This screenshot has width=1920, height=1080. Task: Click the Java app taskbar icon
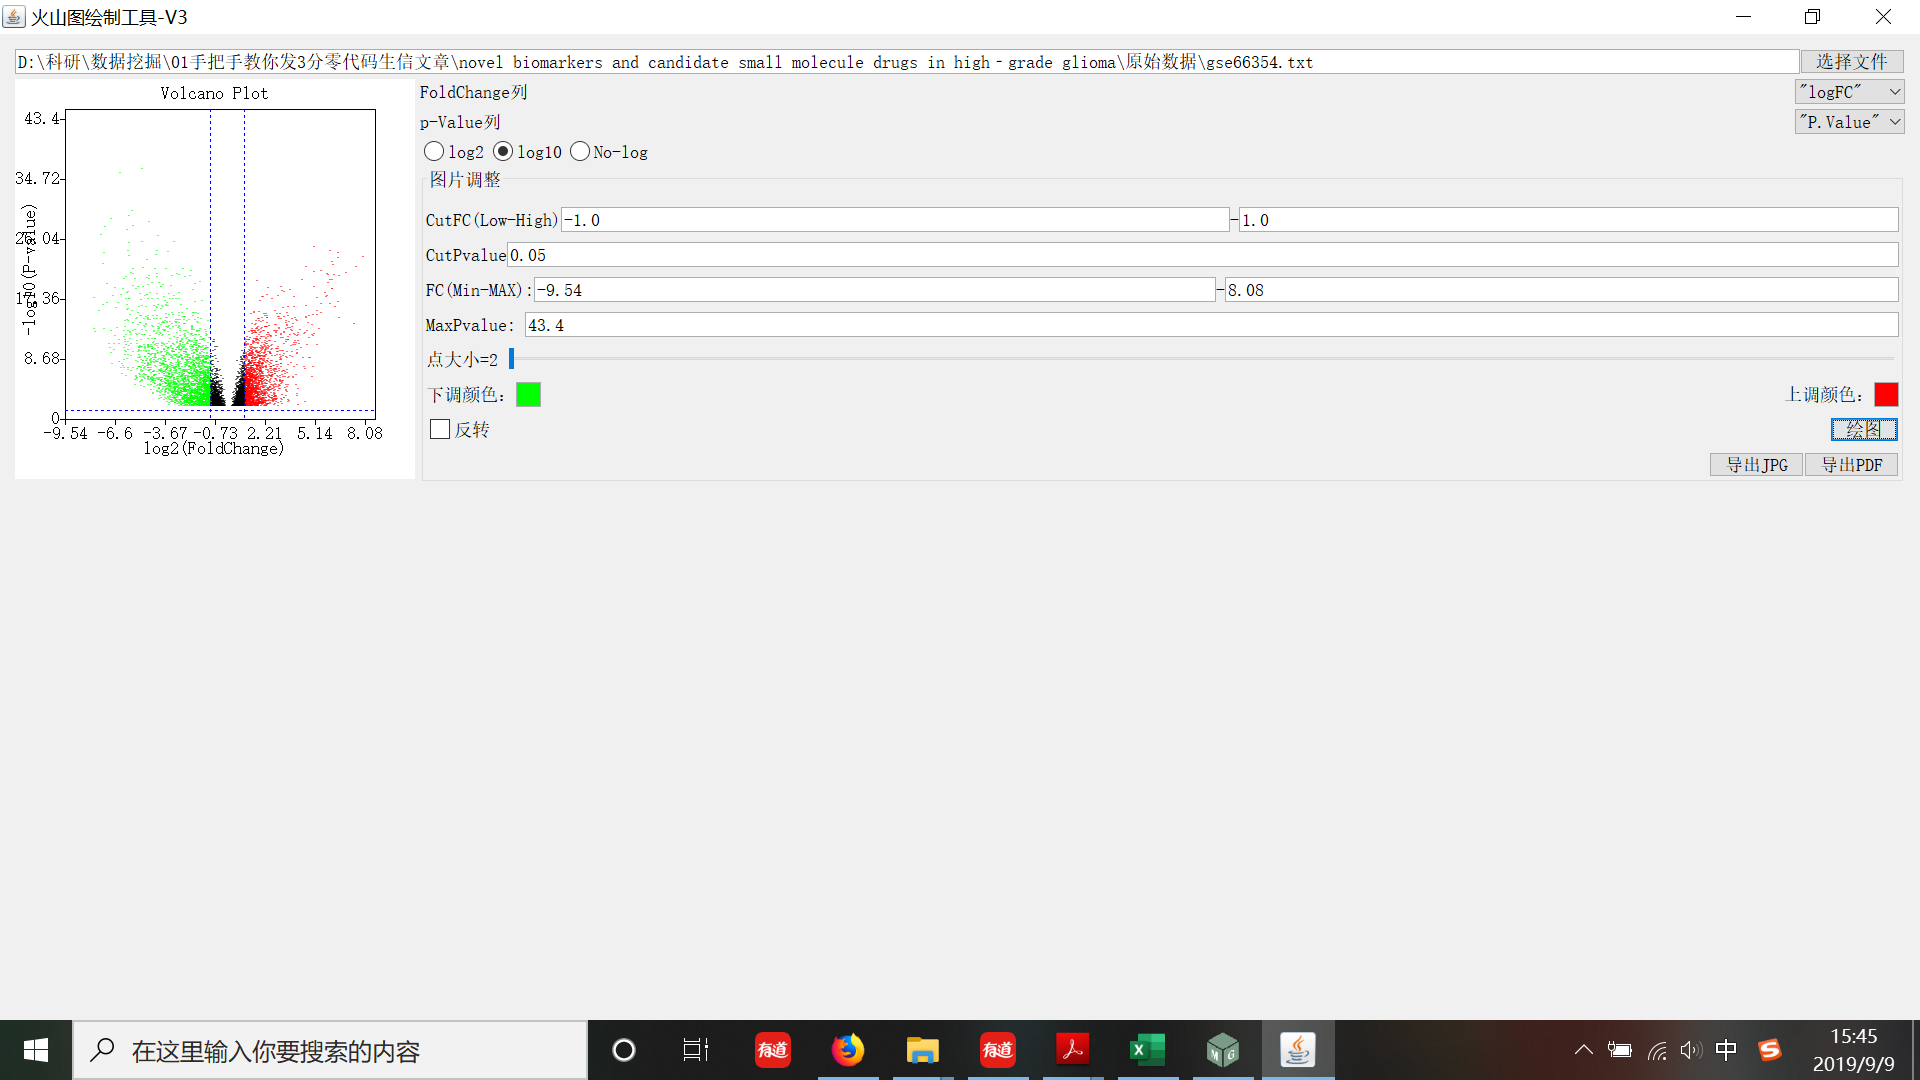point(1298,1050)
